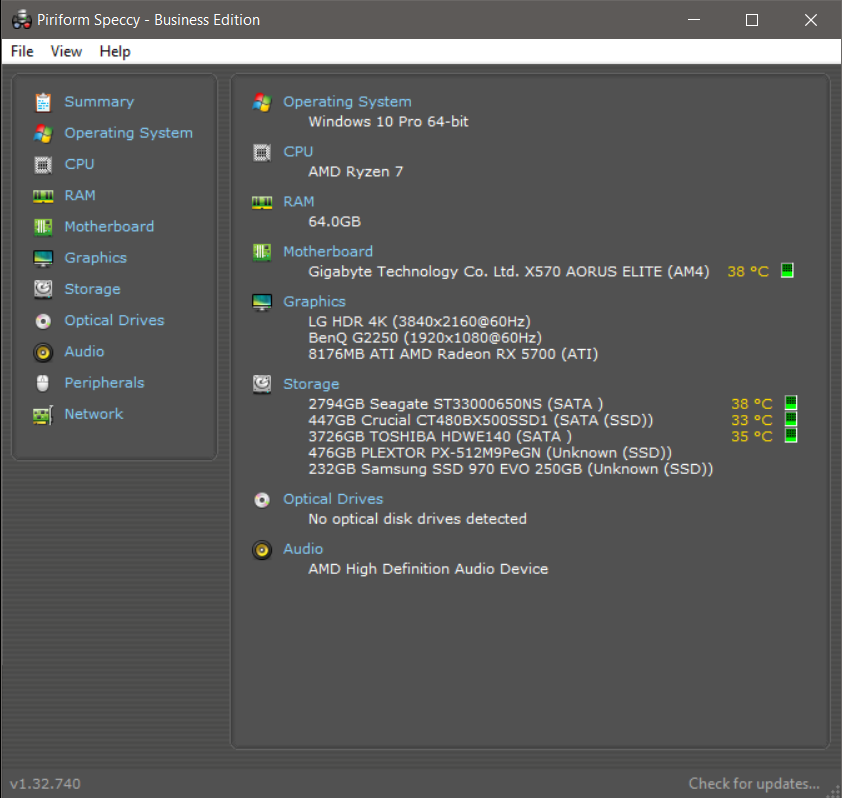Click the Seagate drive temperature green icon

791,402
